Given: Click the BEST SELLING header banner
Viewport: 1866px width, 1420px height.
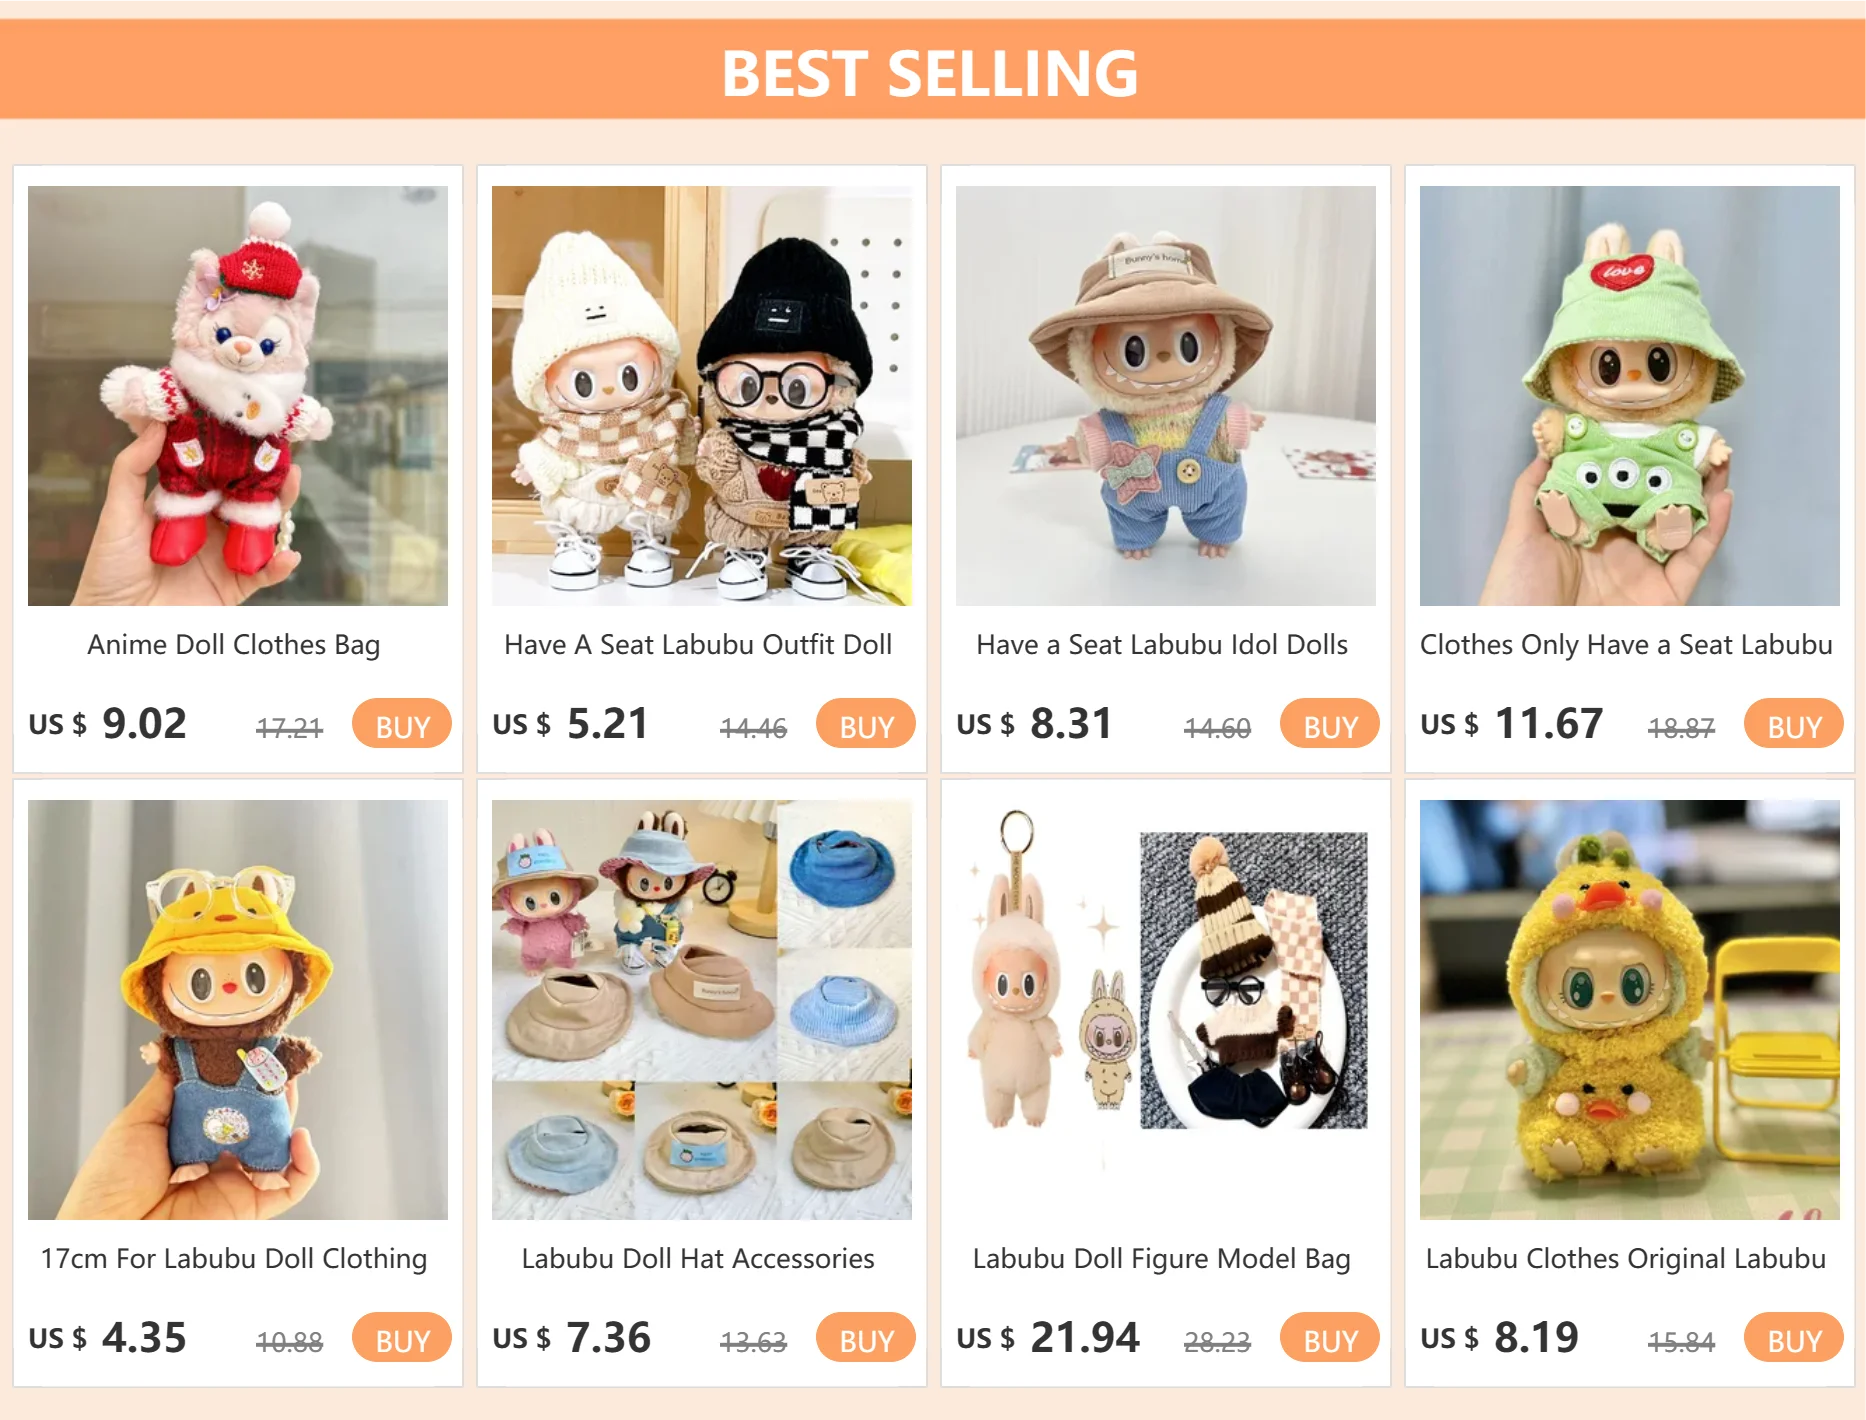Looking at the screenshot, I should coord(933,70).
